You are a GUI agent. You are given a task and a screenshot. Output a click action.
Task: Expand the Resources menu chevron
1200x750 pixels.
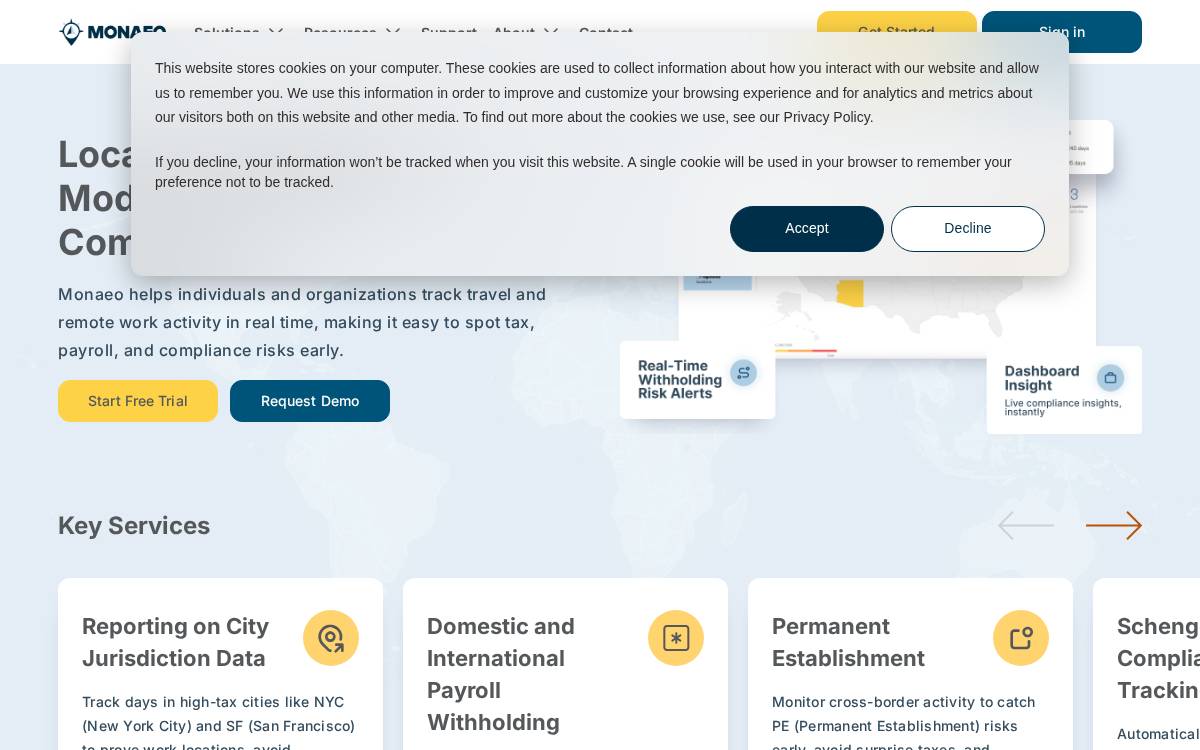393,31
